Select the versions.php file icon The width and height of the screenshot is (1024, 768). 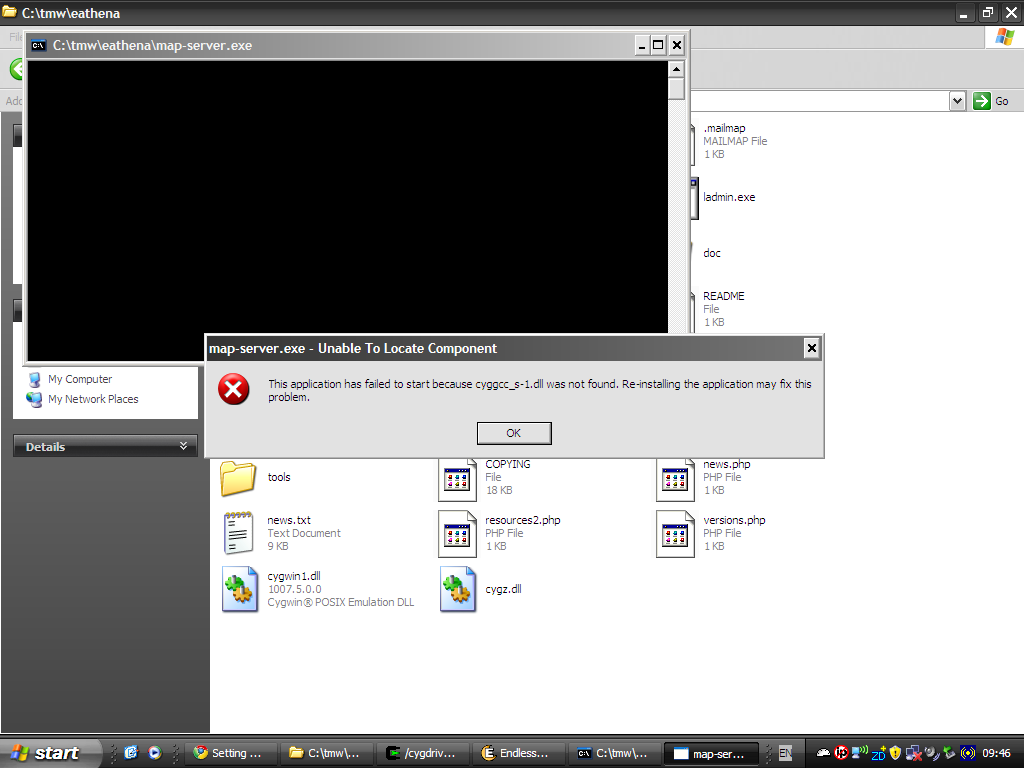click(x=675, y=533)
